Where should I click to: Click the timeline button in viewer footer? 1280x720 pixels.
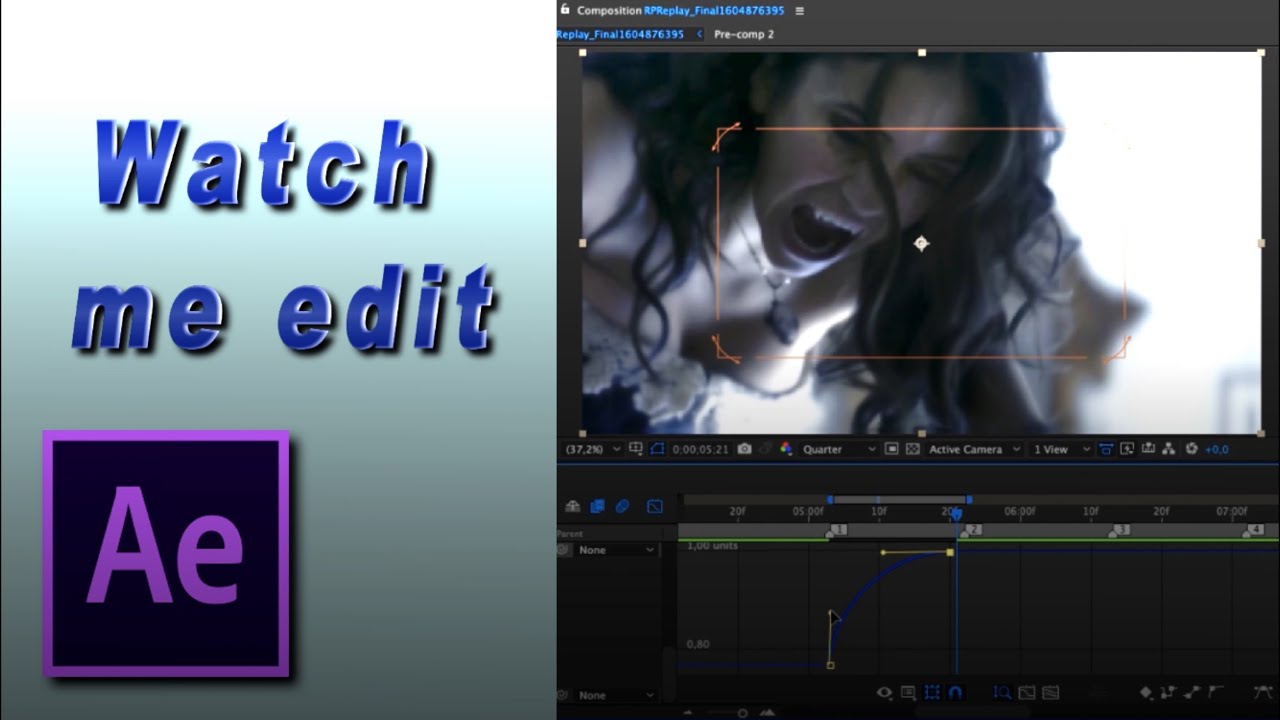click(x=1148, y=449)
